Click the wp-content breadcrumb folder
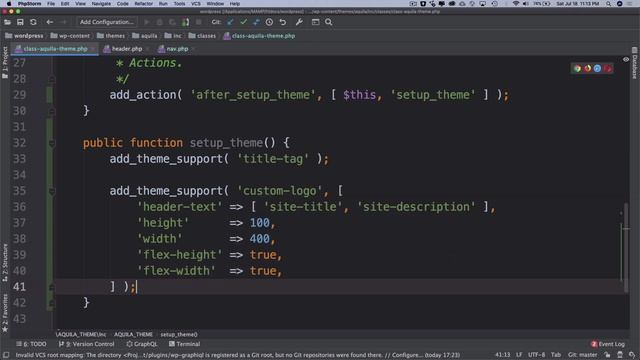 pyautogui.click(x=70, y=36)
